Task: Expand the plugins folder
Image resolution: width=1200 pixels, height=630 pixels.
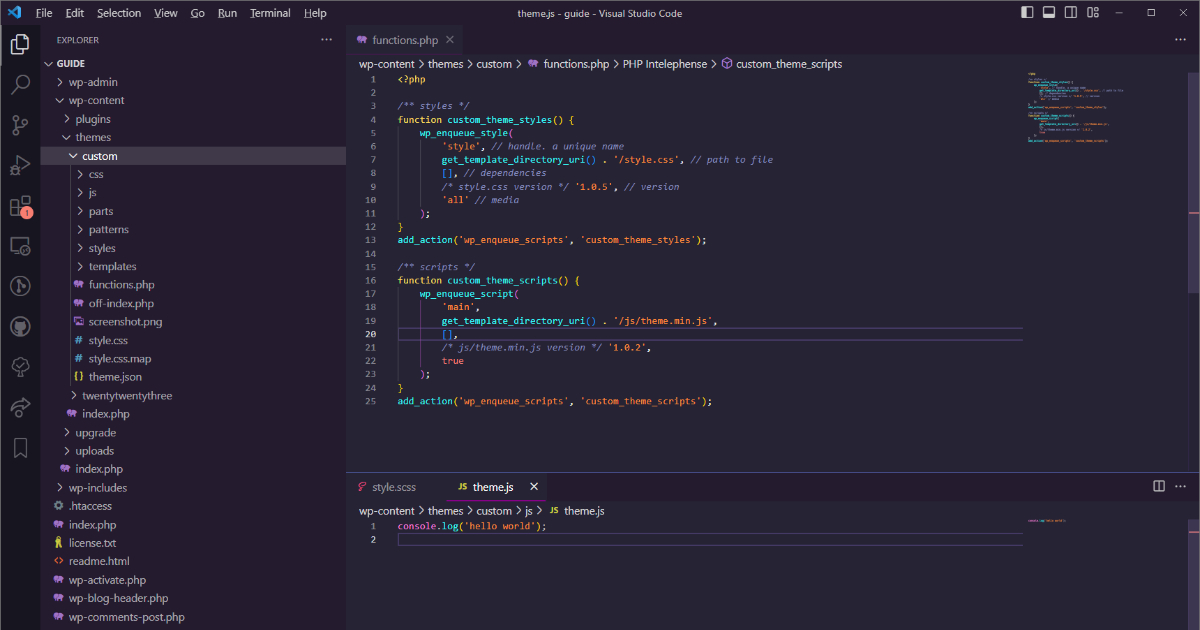Action: click(193, 119)
